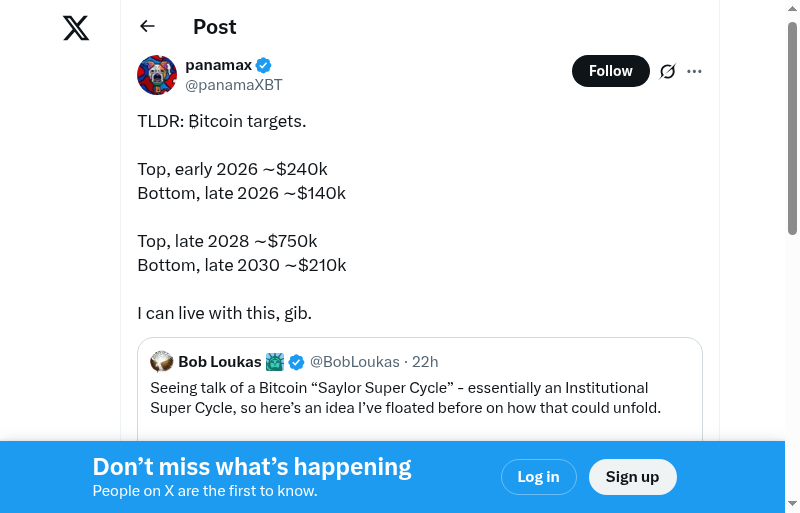Image resolution: width=800 pixels, height=513 pixels.
Task: Open the X logo home link
Action: tap(76, 28)
